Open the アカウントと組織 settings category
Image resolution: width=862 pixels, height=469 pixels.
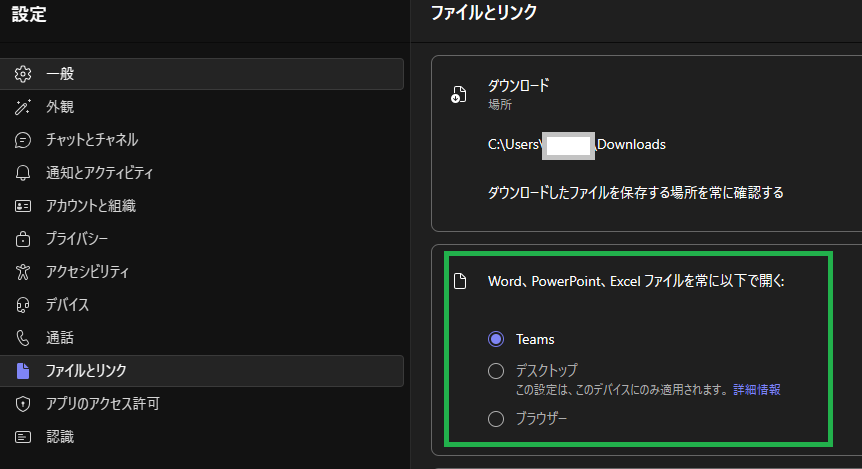pyautogui.click(x=202, y=206)
